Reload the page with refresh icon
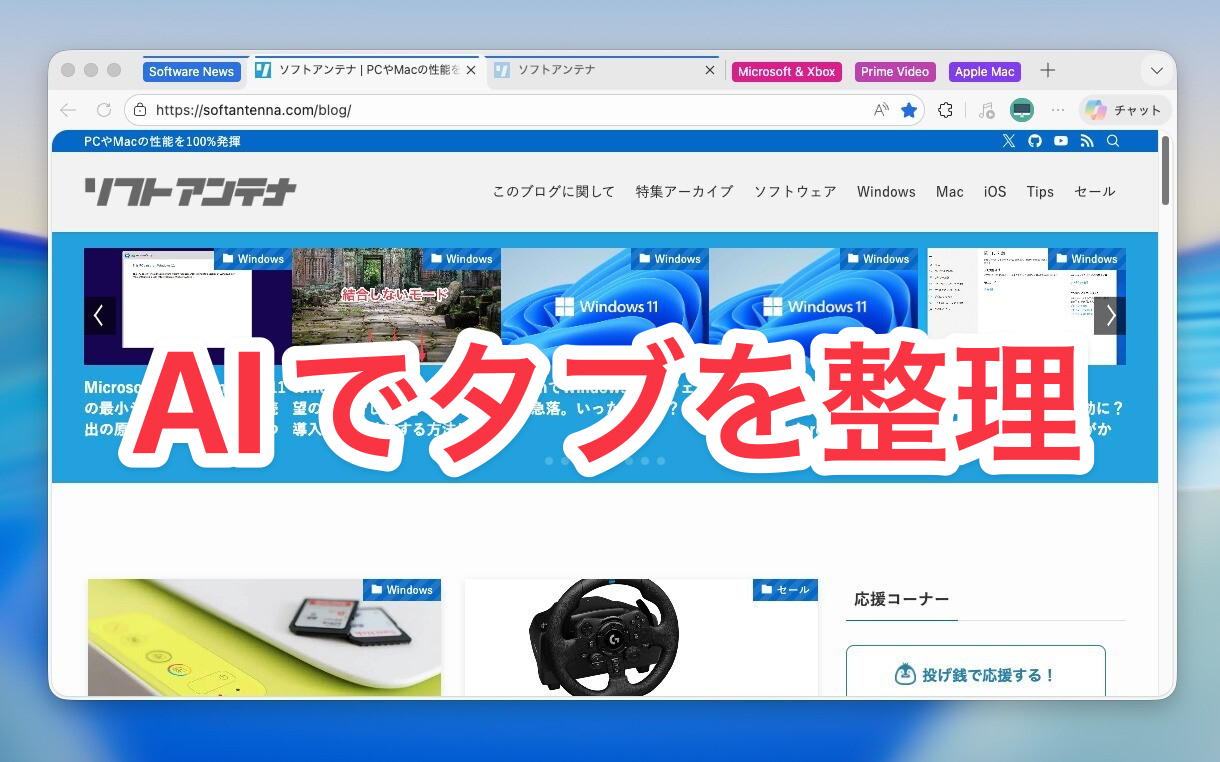This screenshot has width=1220, height=762. point(104,110)
